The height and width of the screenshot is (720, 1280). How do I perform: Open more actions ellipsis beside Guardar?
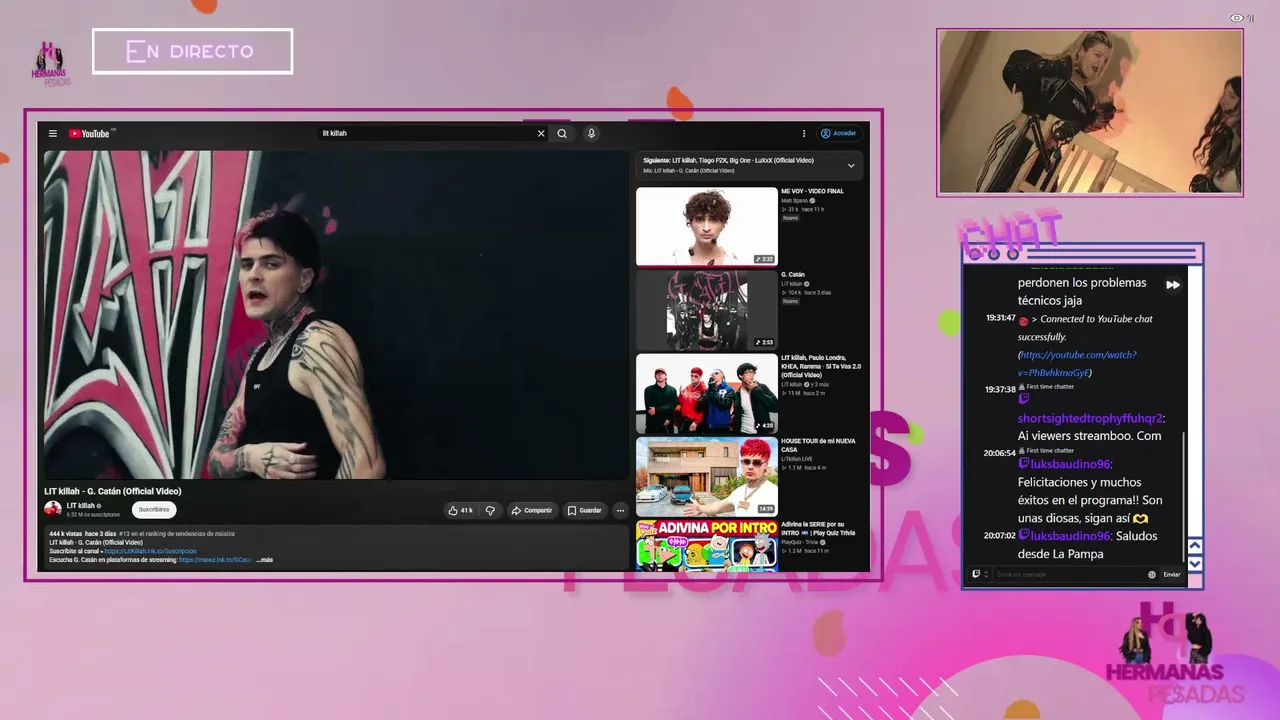pos(620,510)
